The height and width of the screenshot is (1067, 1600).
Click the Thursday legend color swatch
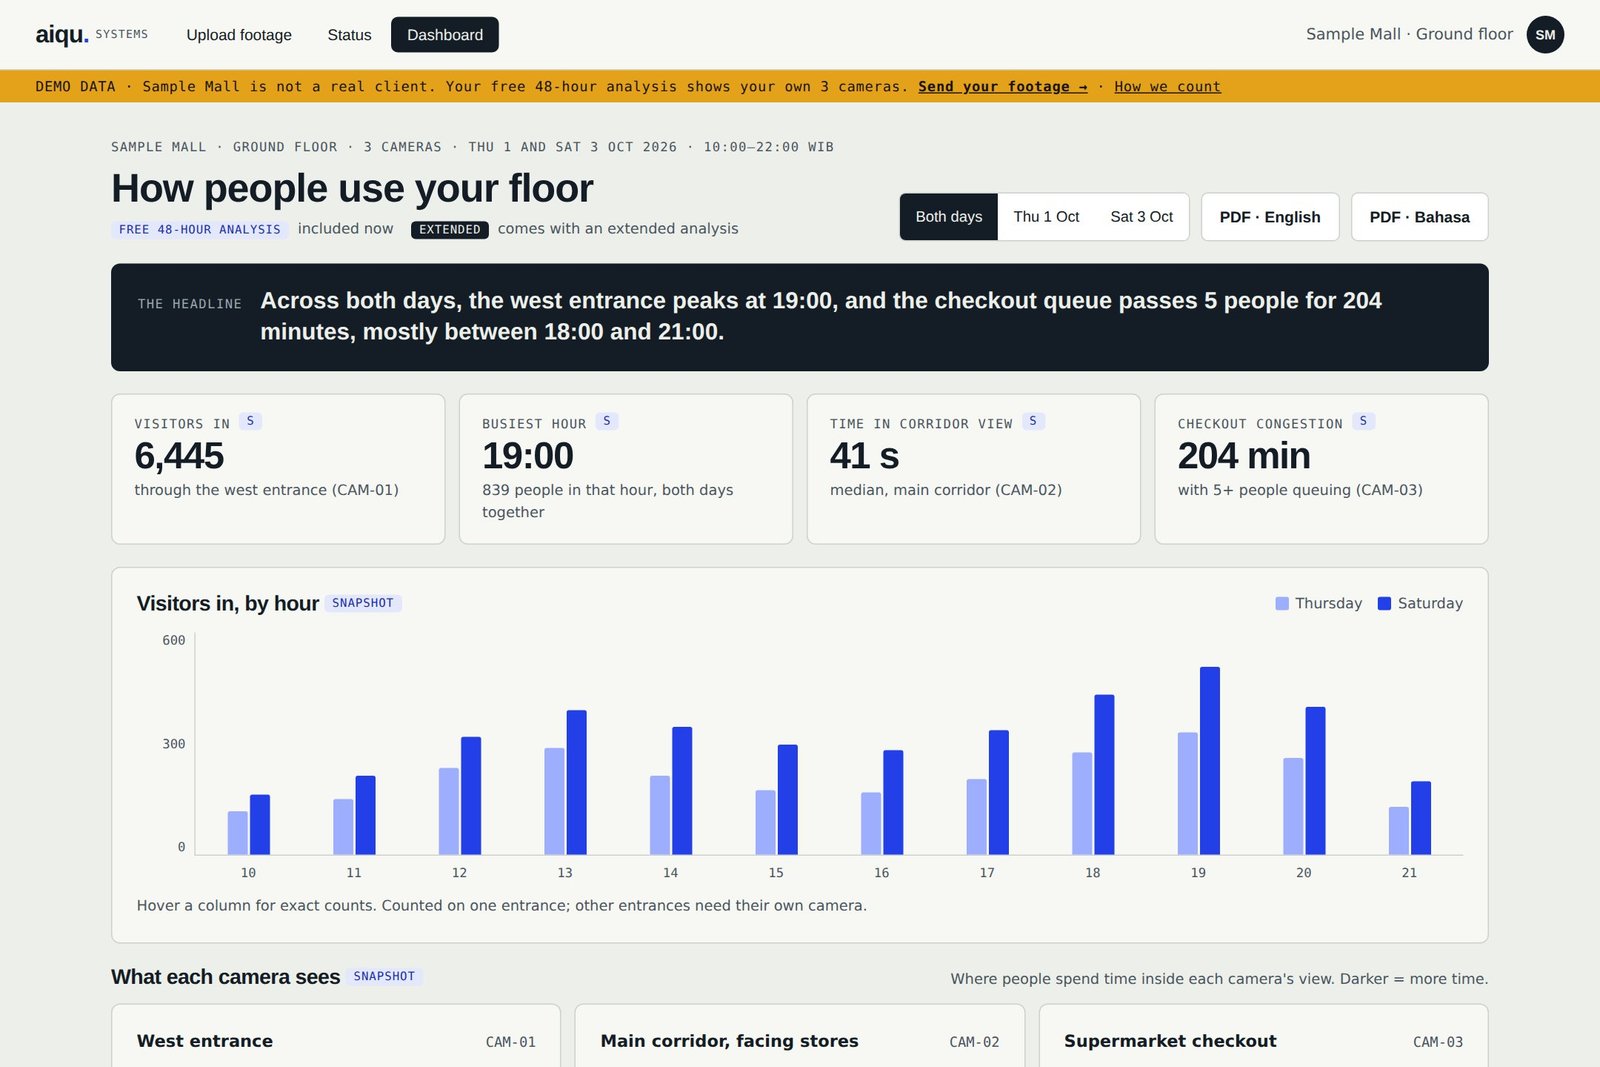[1282, 603]
